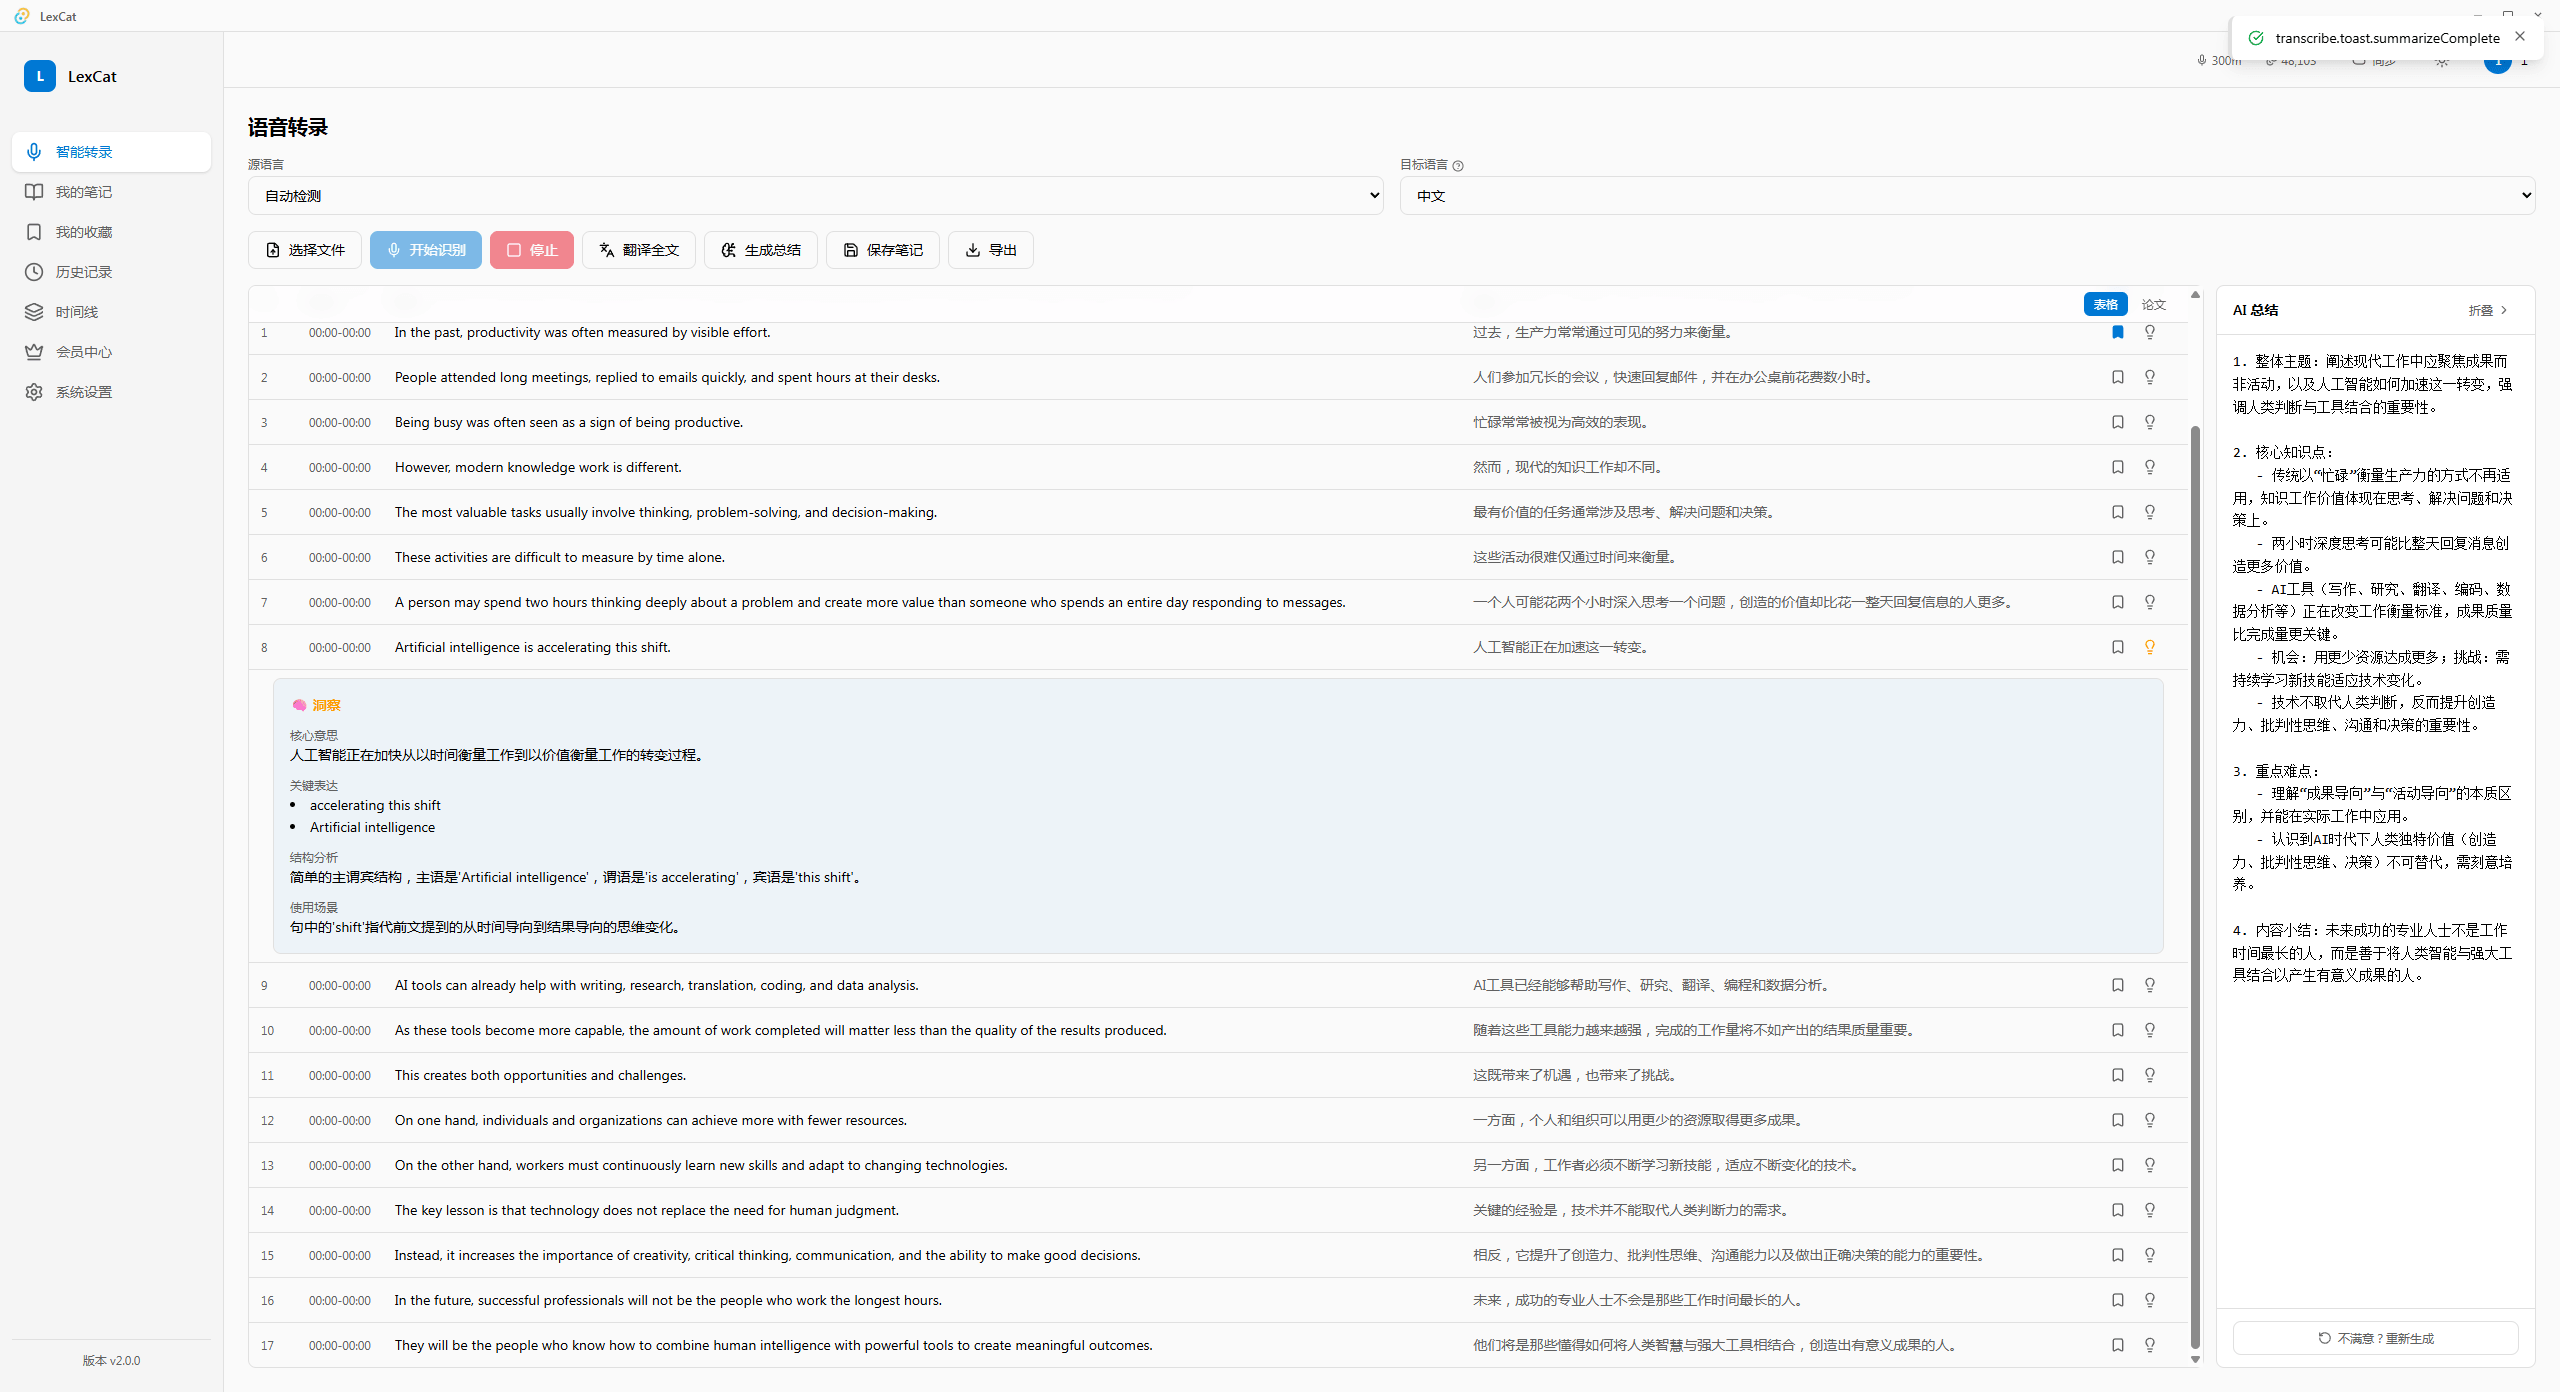
Task: Open 智能转录 in the sidebar
Action: [111, 152]
